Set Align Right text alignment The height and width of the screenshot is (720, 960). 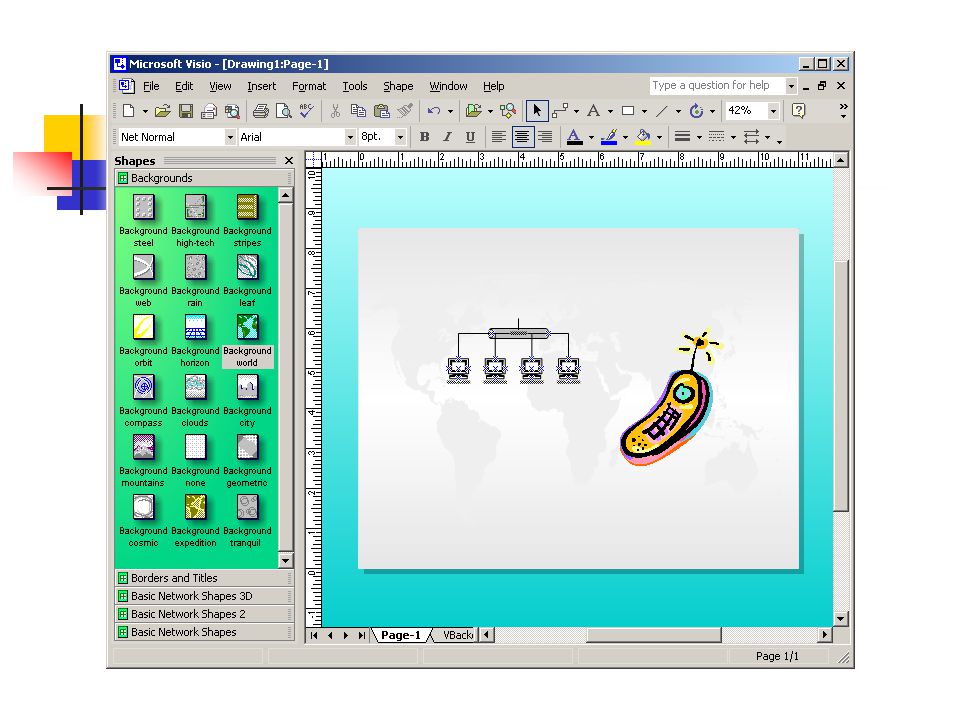point(545,137)
